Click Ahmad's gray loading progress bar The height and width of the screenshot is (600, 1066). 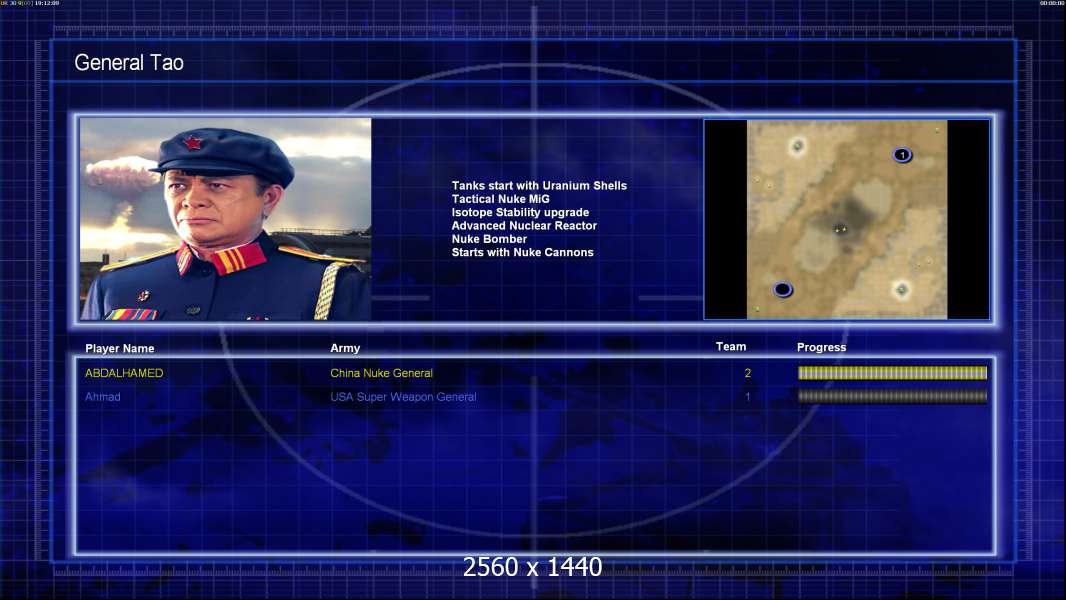tap(892, 396)
